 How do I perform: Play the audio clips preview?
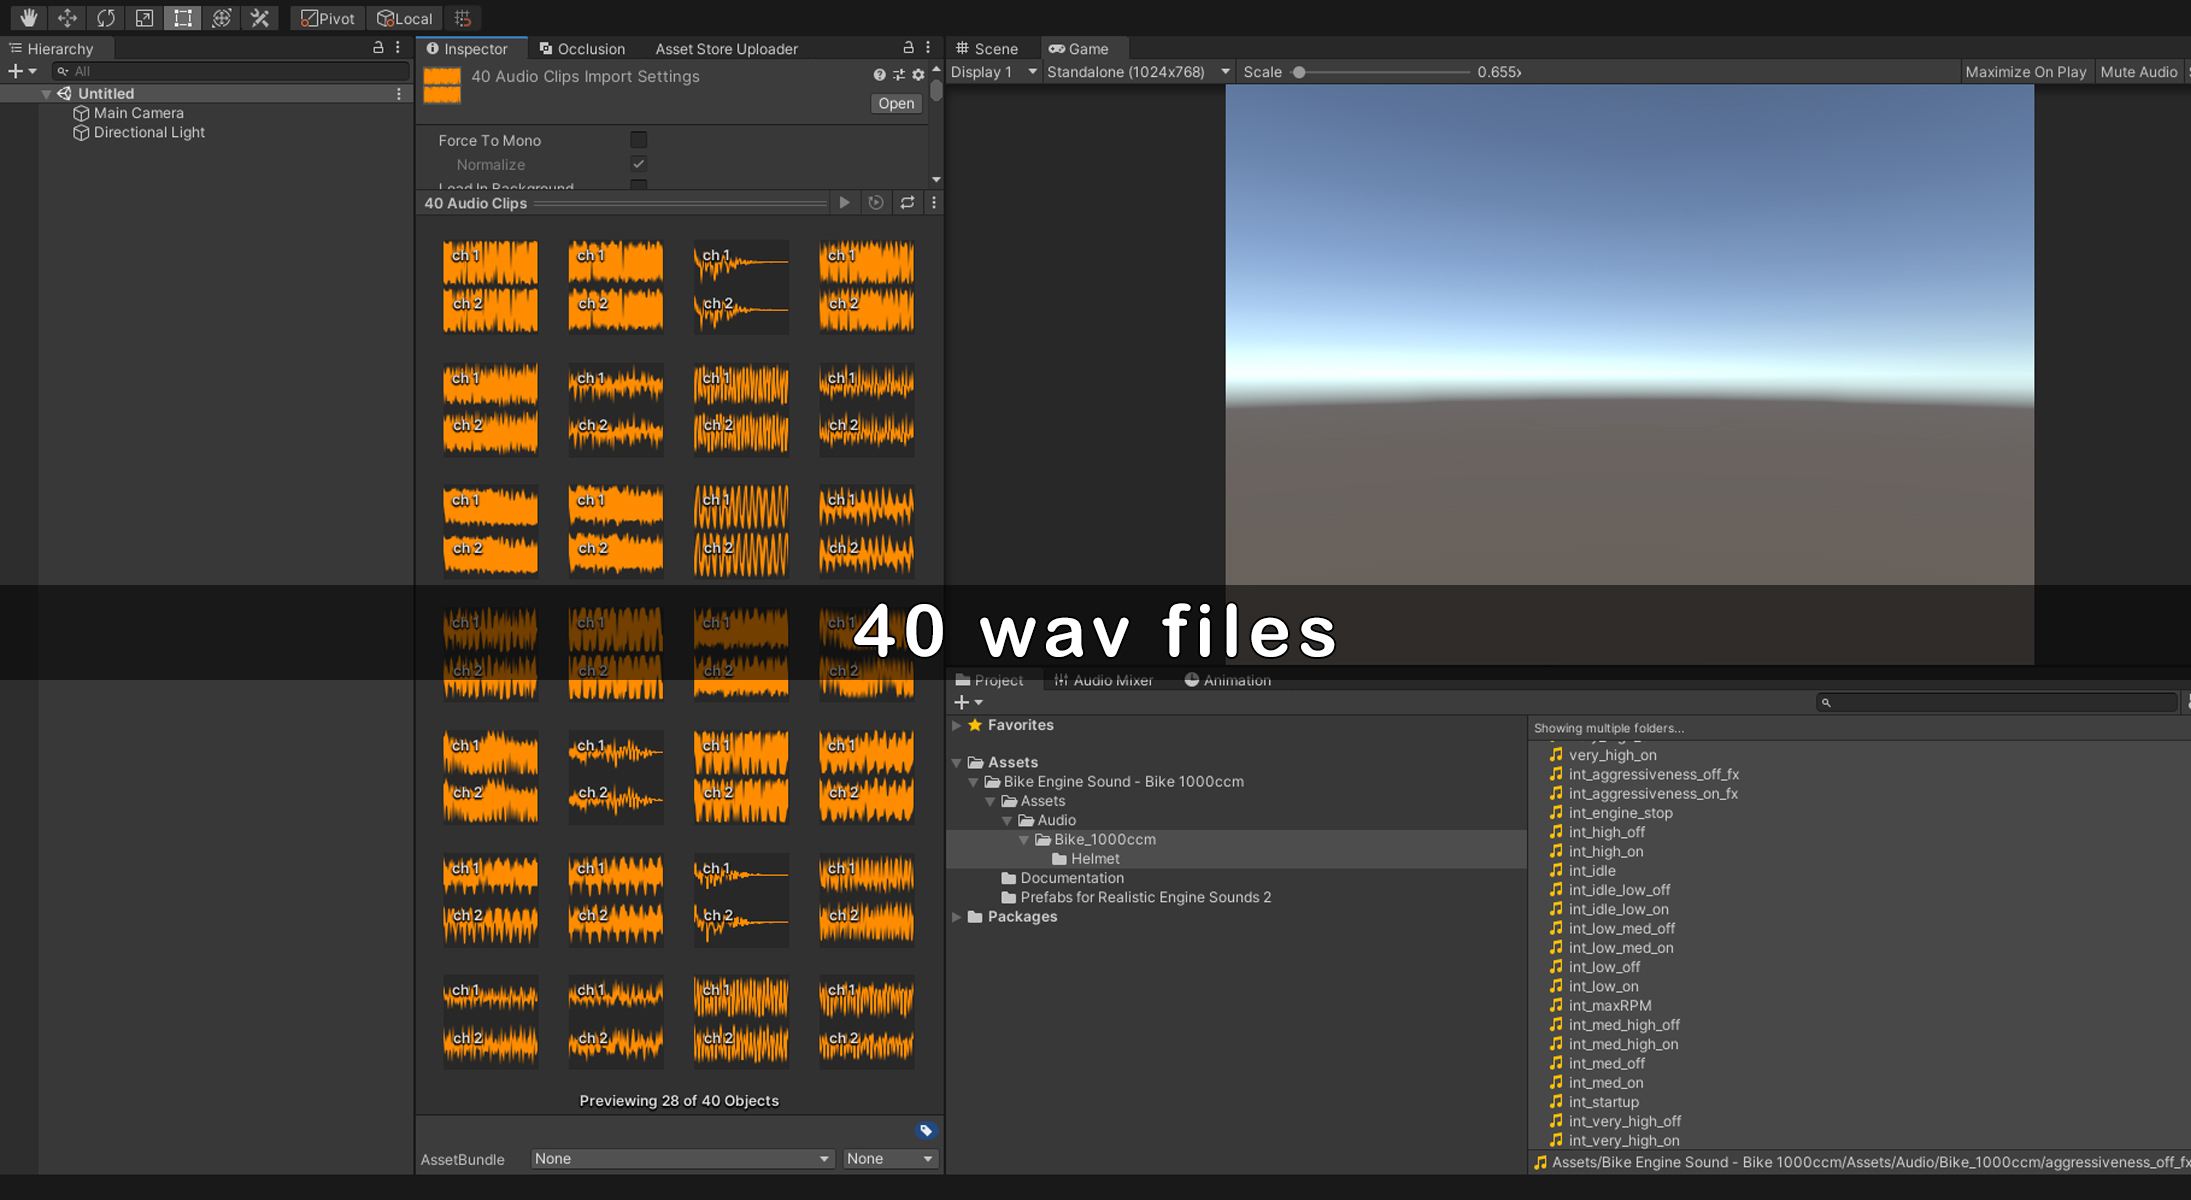tap(845, 203)
